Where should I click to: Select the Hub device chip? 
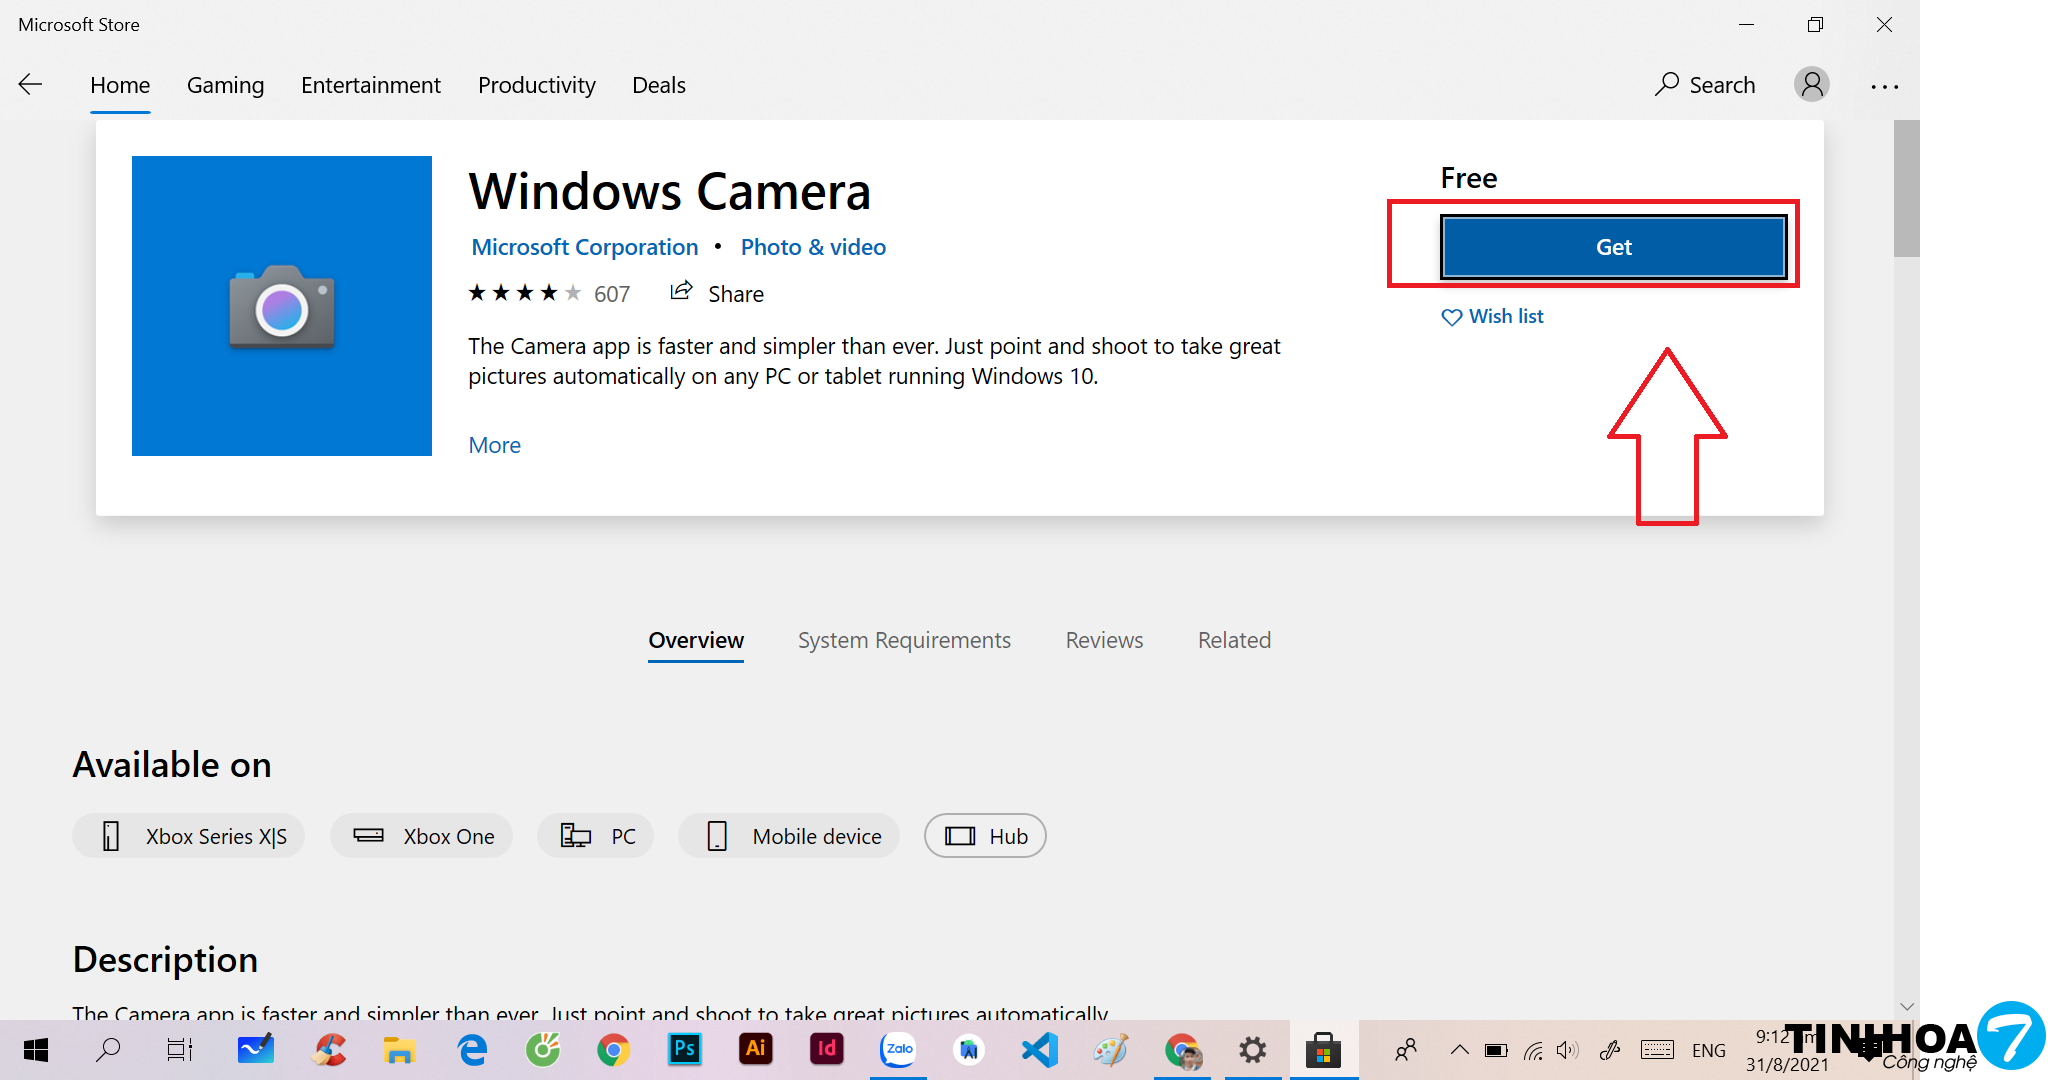coord(984,836)
